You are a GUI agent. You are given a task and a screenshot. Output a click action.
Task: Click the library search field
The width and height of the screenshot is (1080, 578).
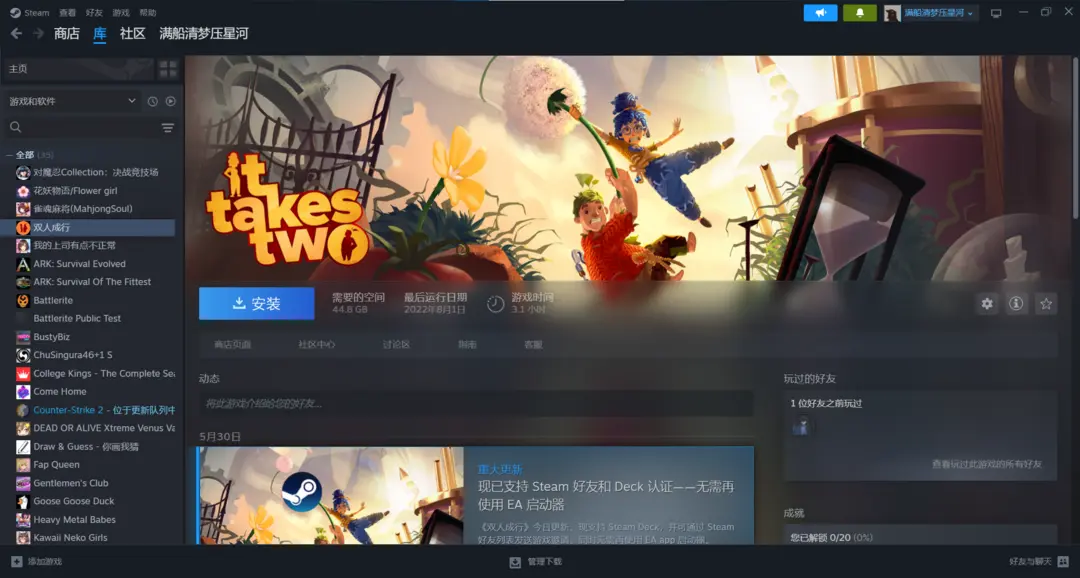point(81,127)
